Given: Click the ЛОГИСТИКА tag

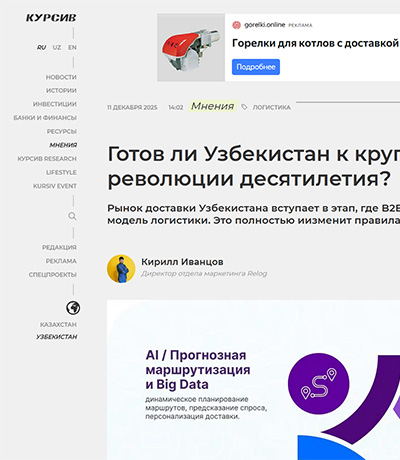Looking at the screenshot, I should (272, 107).
